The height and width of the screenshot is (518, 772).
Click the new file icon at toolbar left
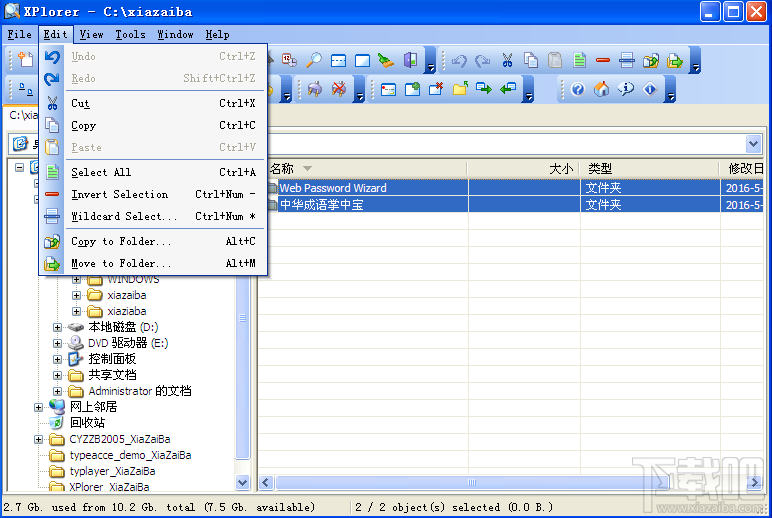(25, 60)
